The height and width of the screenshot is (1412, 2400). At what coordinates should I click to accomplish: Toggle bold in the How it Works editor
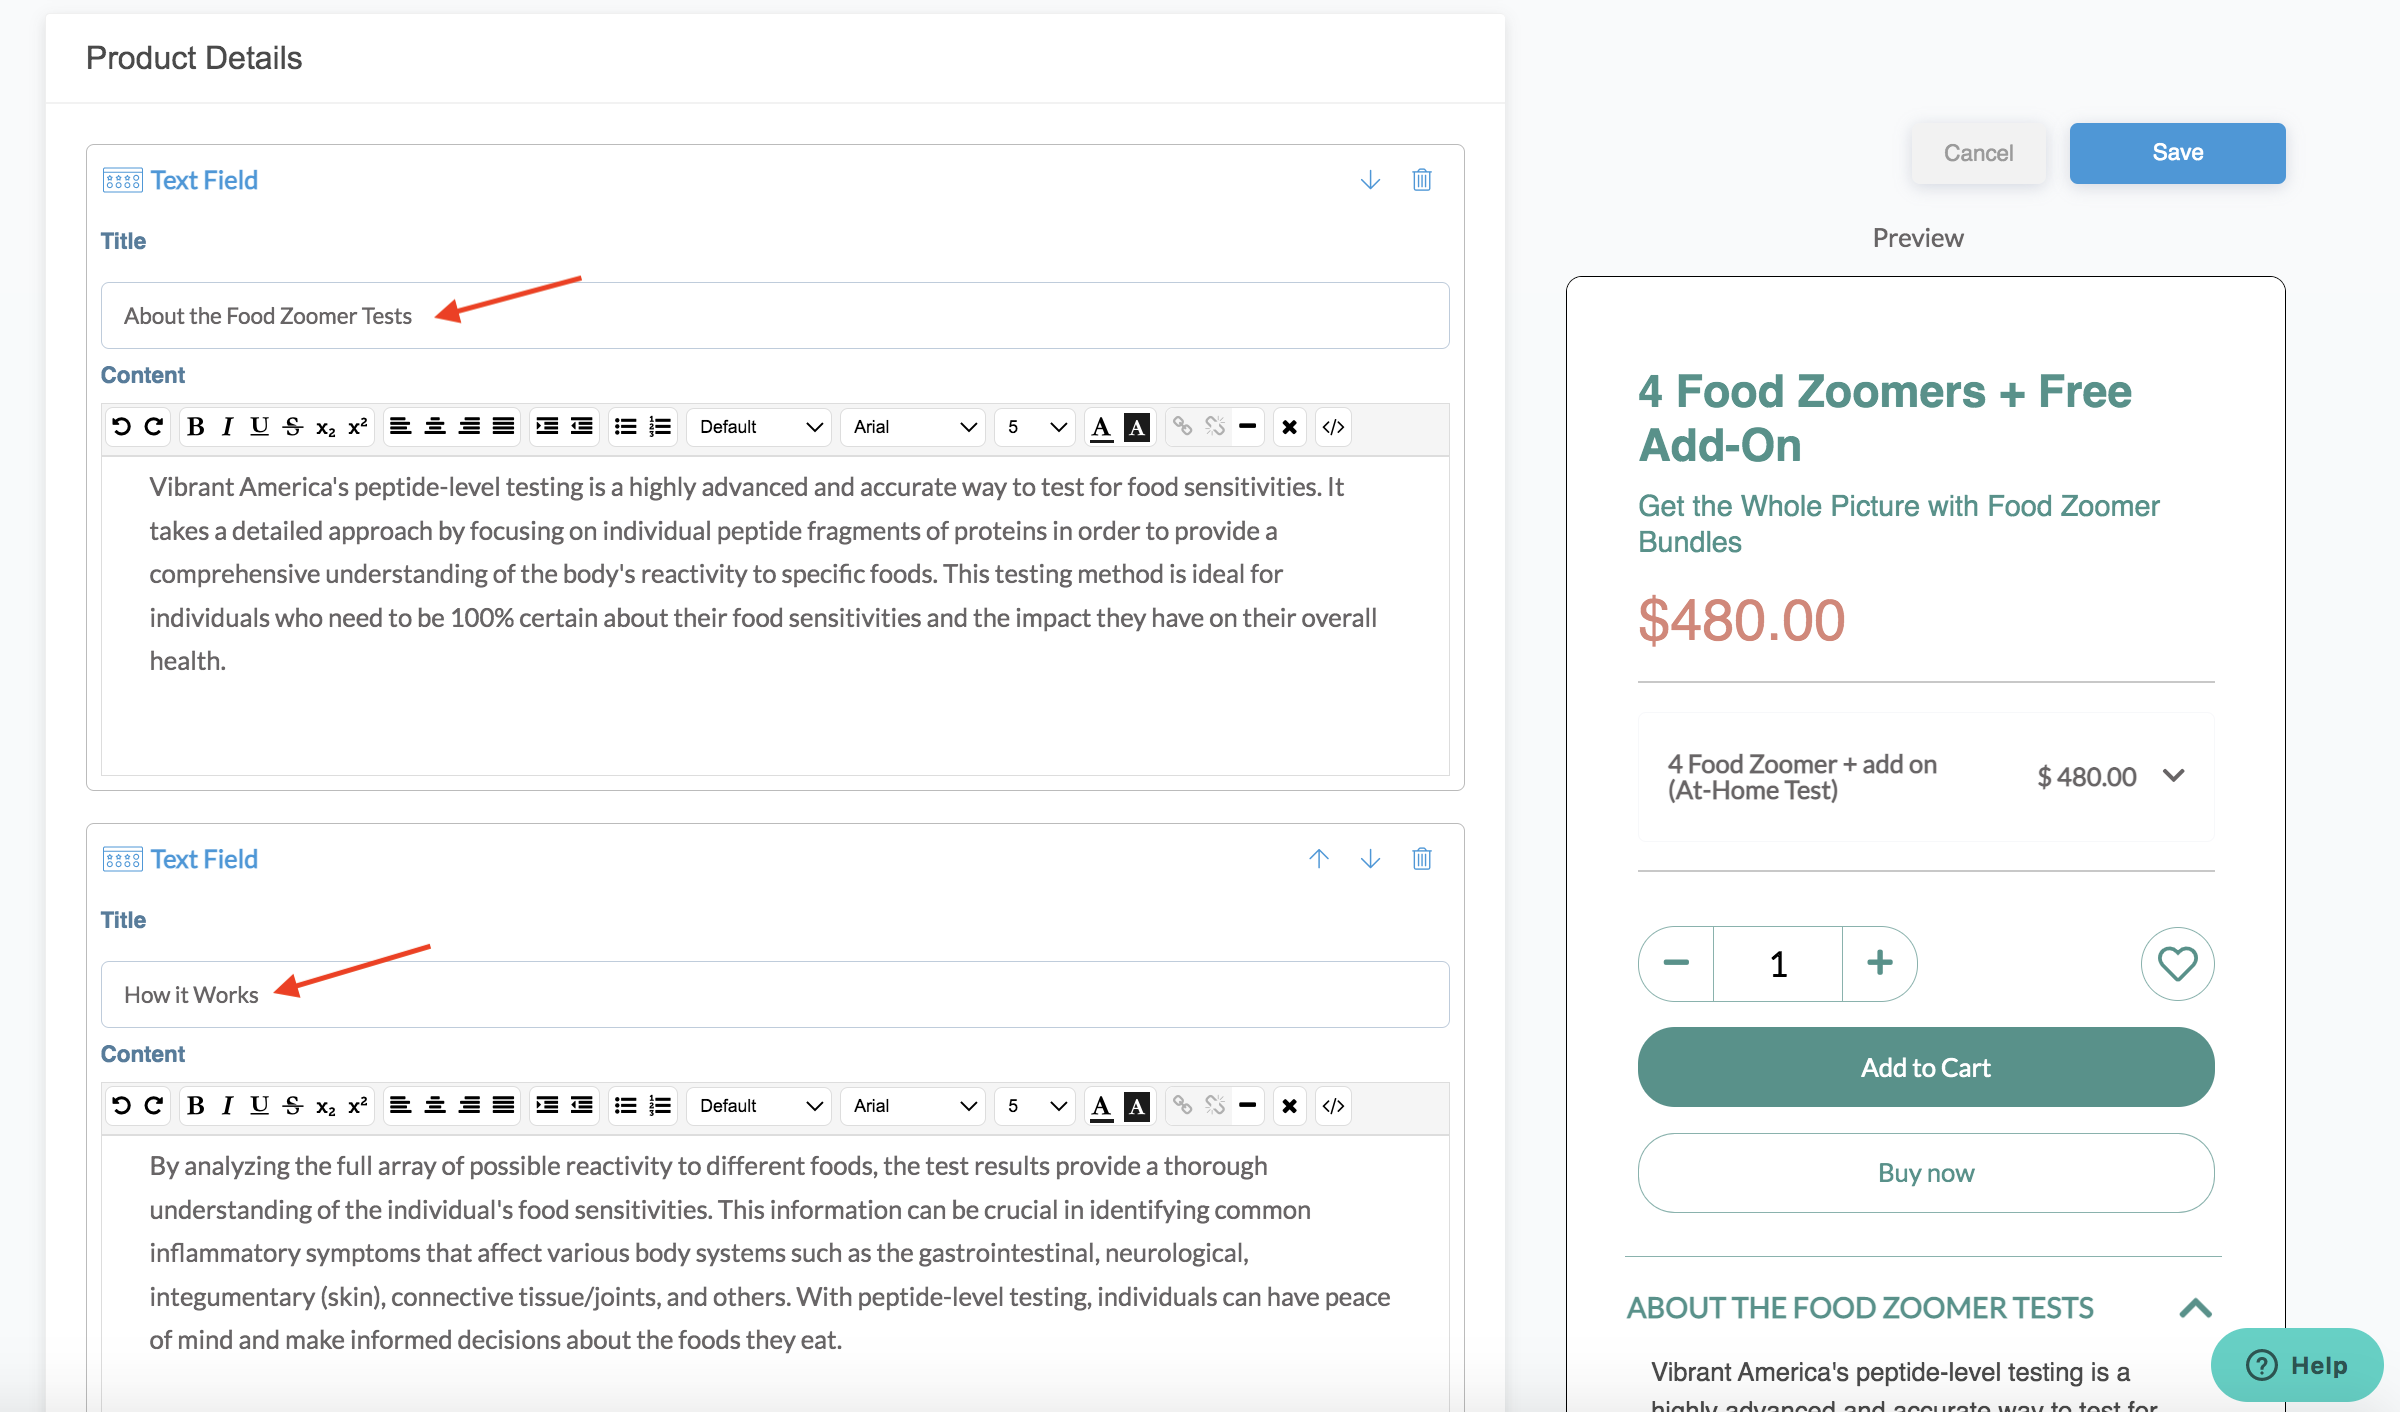(x=196, y=1106)
